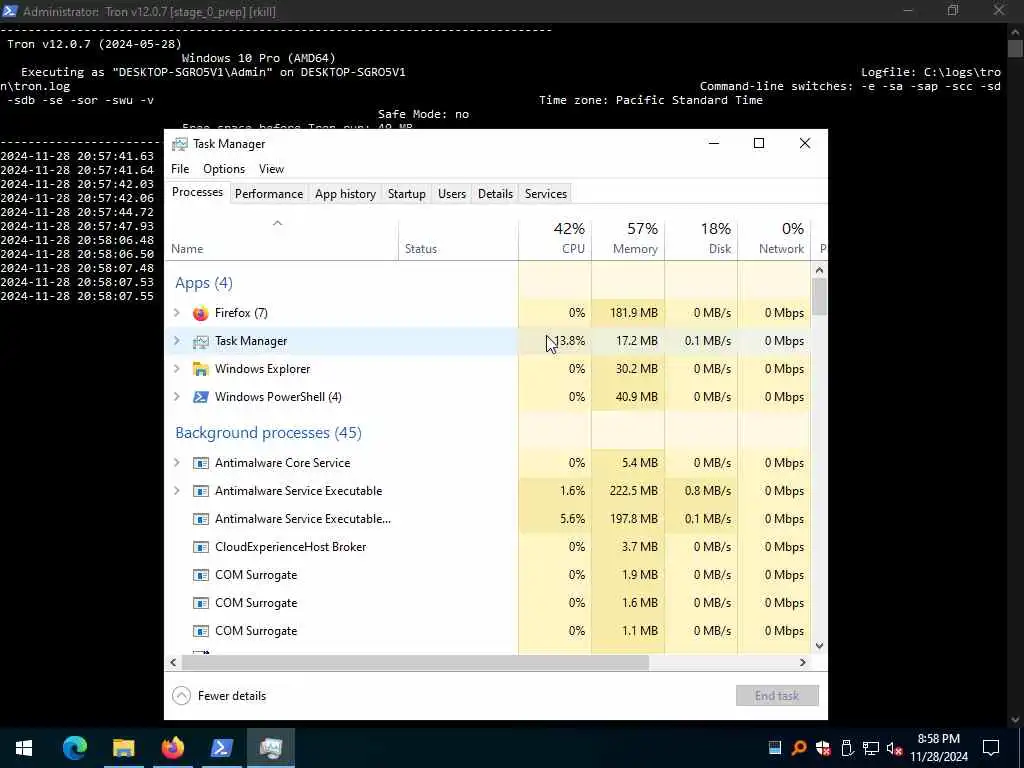Expand the Windows Explorer entry
This screenshot has height=768, width=1024.
click(176, 369)
